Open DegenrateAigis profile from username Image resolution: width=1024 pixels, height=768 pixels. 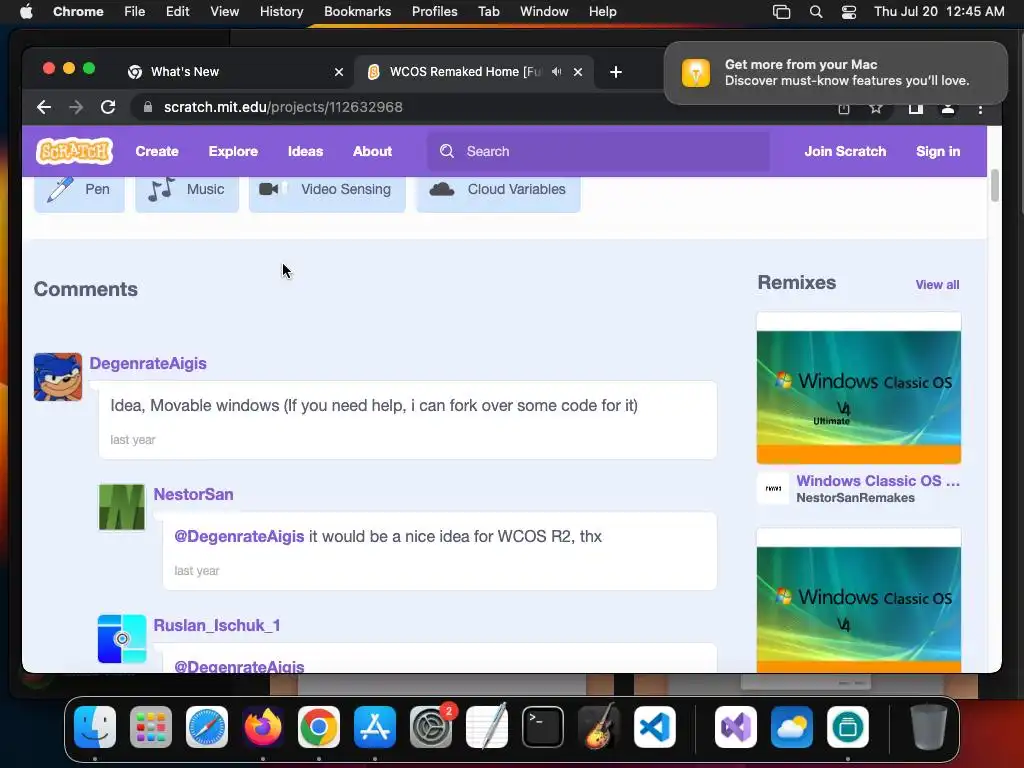(x=148, y=363)
